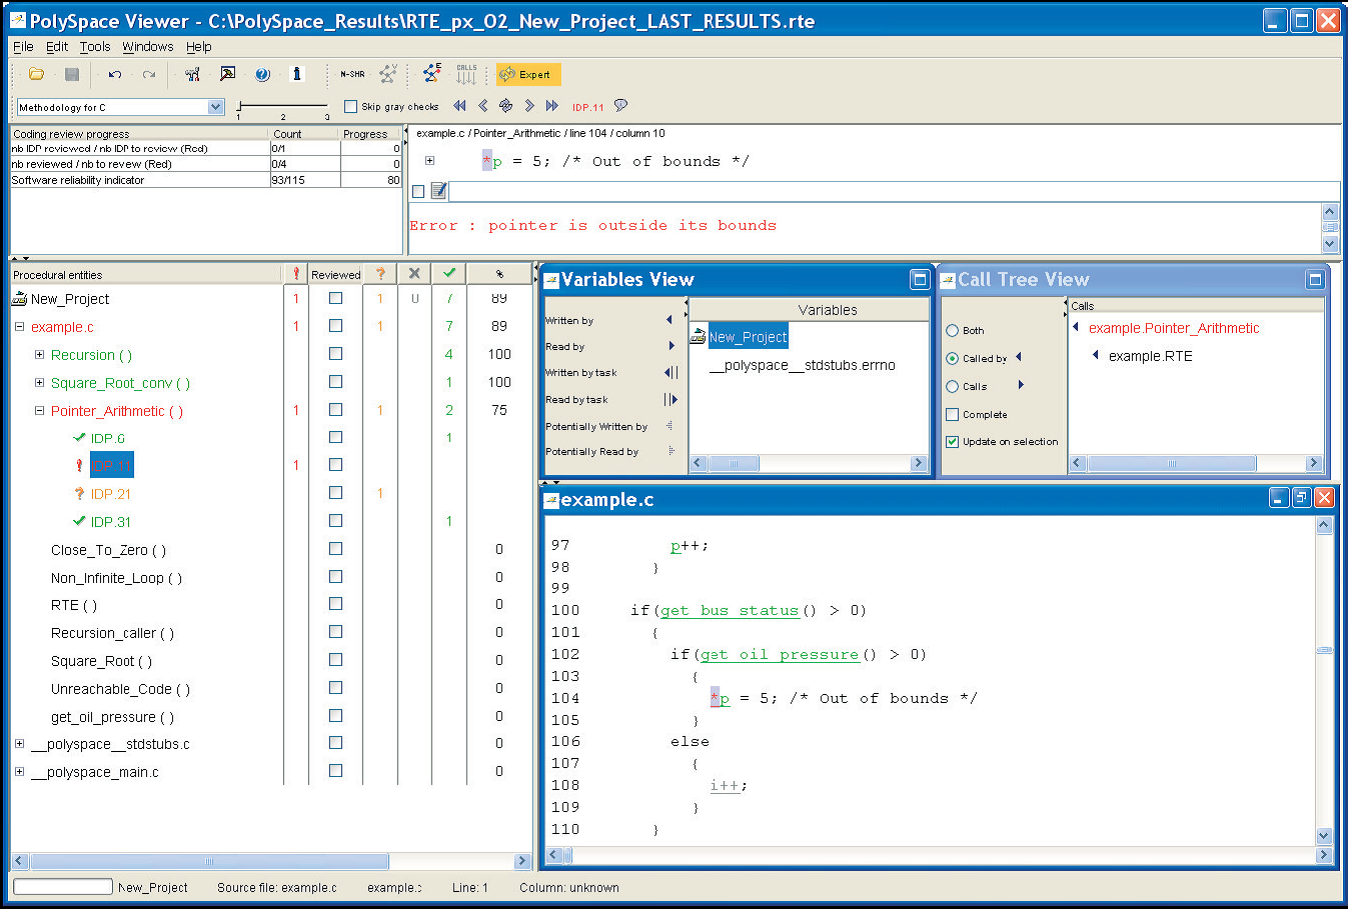Open the Help menu
This screenshot has width=1348, height=909.
[199, 47]
